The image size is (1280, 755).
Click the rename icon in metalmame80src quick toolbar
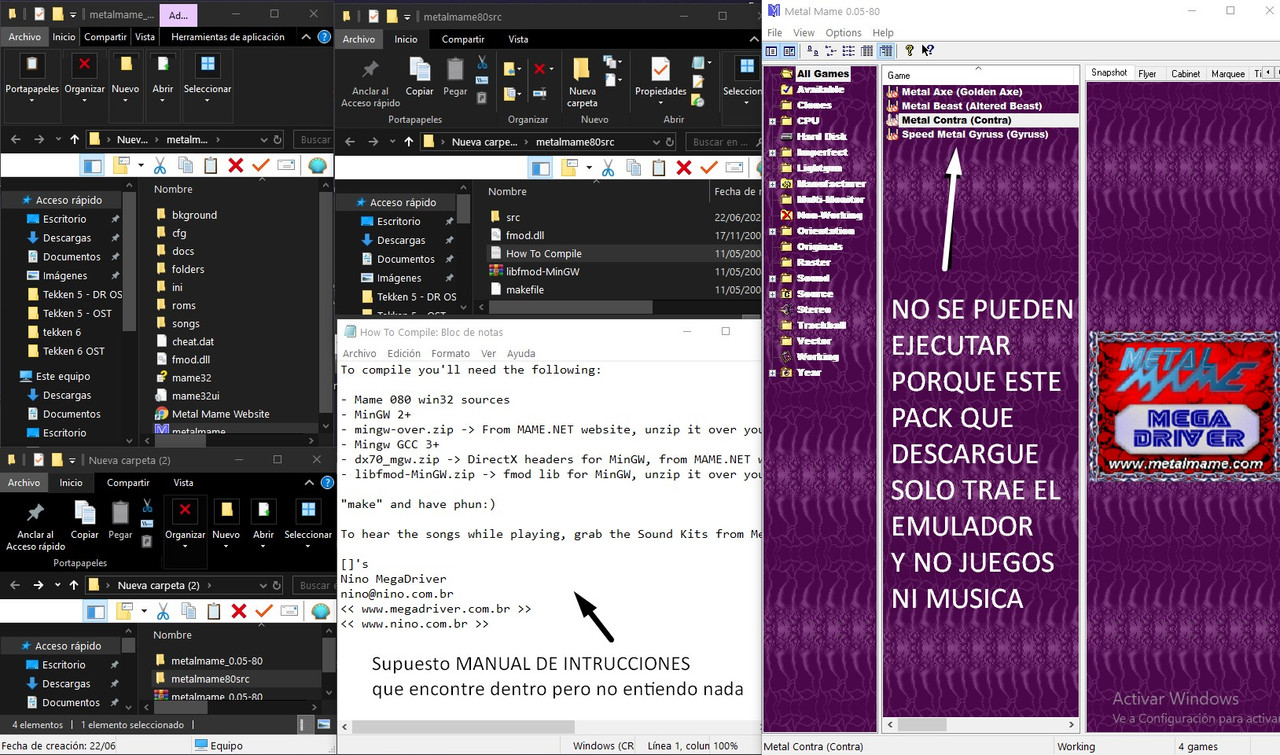[735, 168]
